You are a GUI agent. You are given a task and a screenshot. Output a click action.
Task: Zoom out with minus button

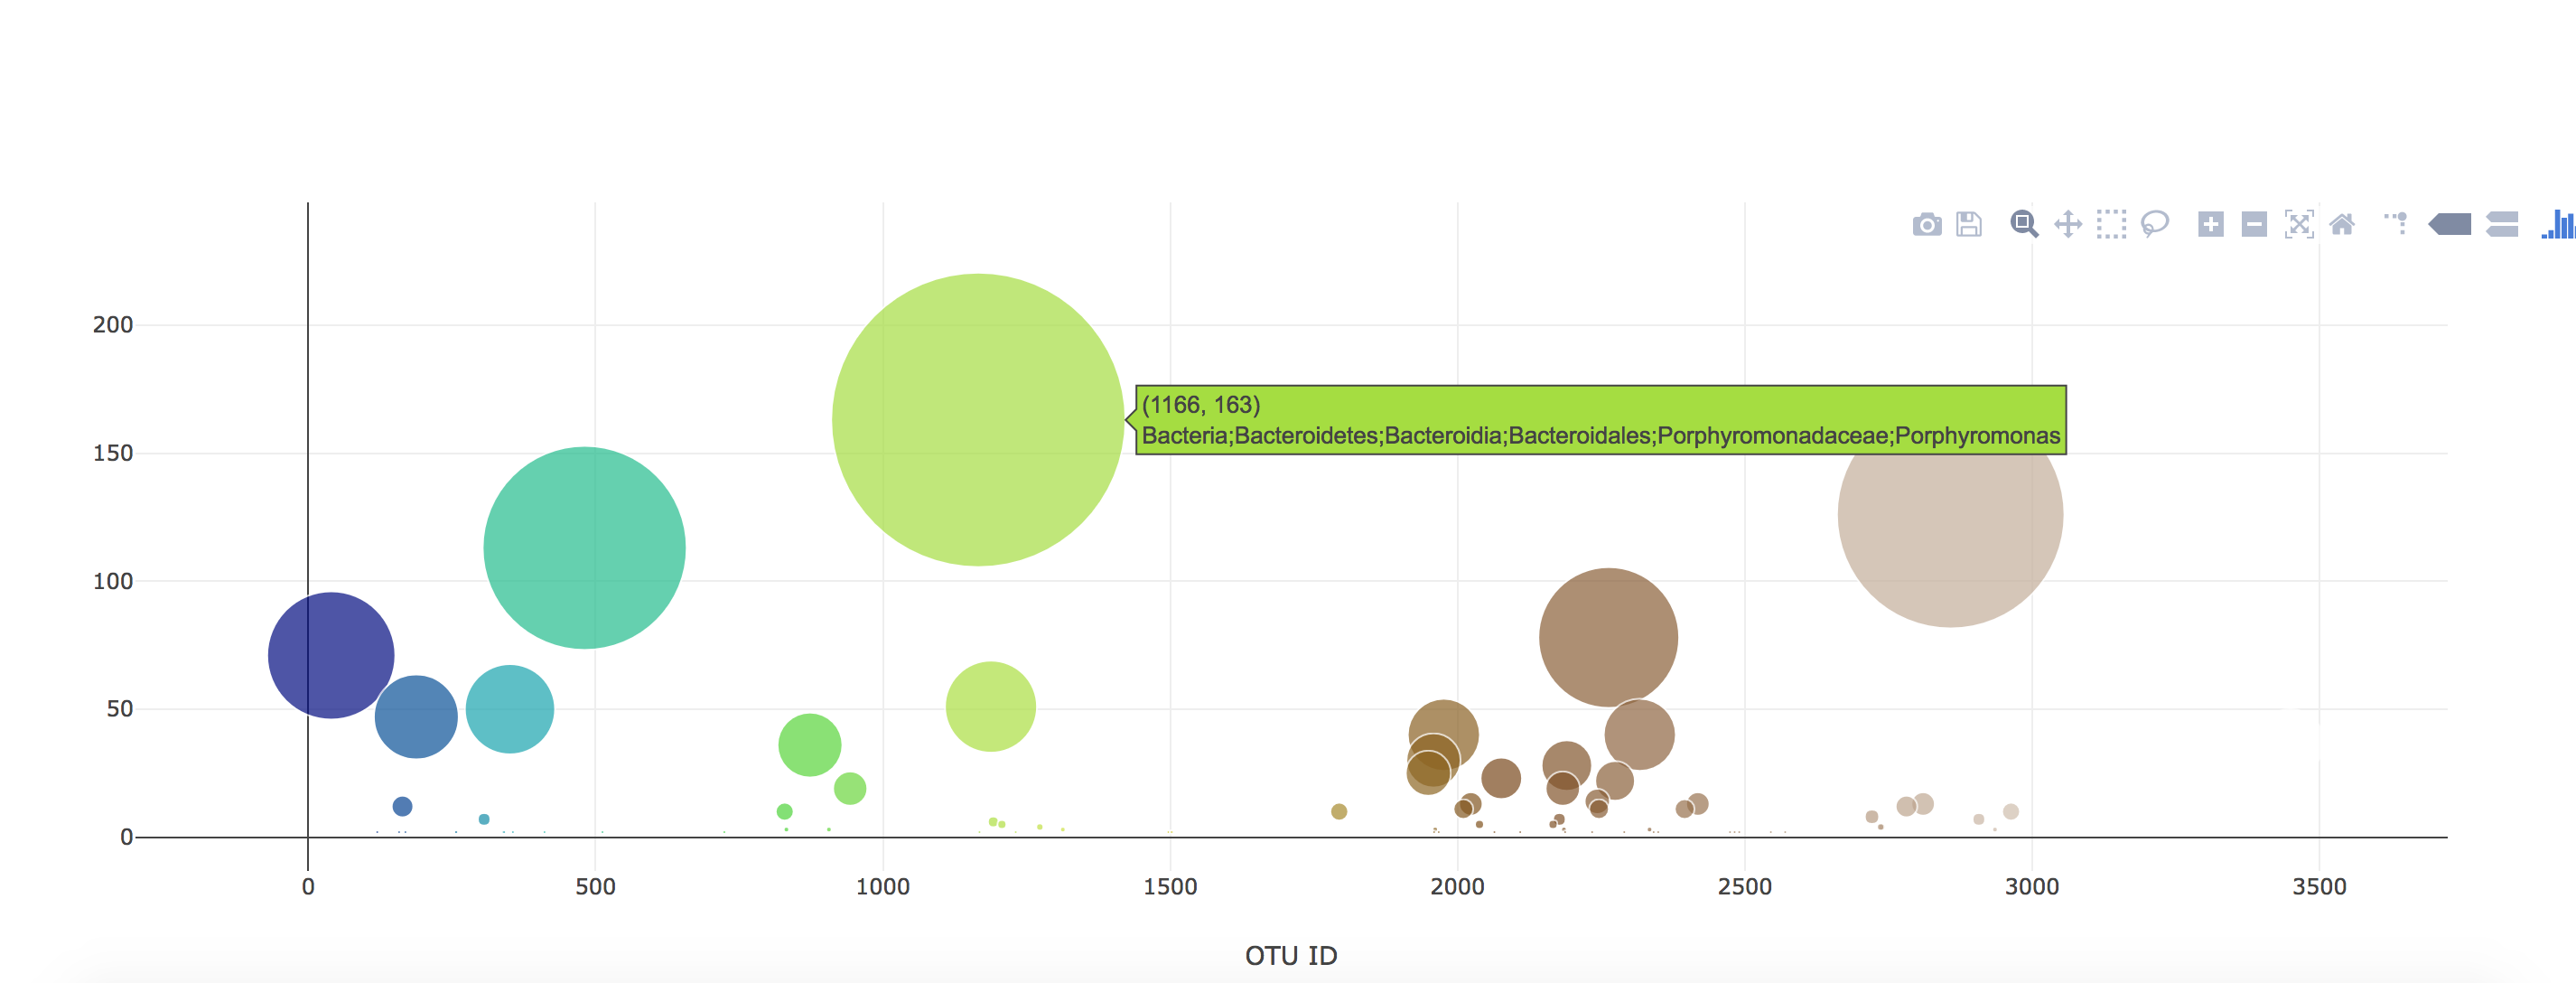[2254, 224]
